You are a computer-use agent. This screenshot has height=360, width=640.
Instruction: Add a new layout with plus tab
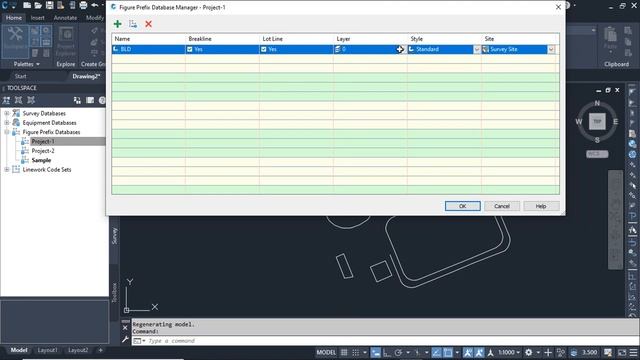tap(100, 350)
